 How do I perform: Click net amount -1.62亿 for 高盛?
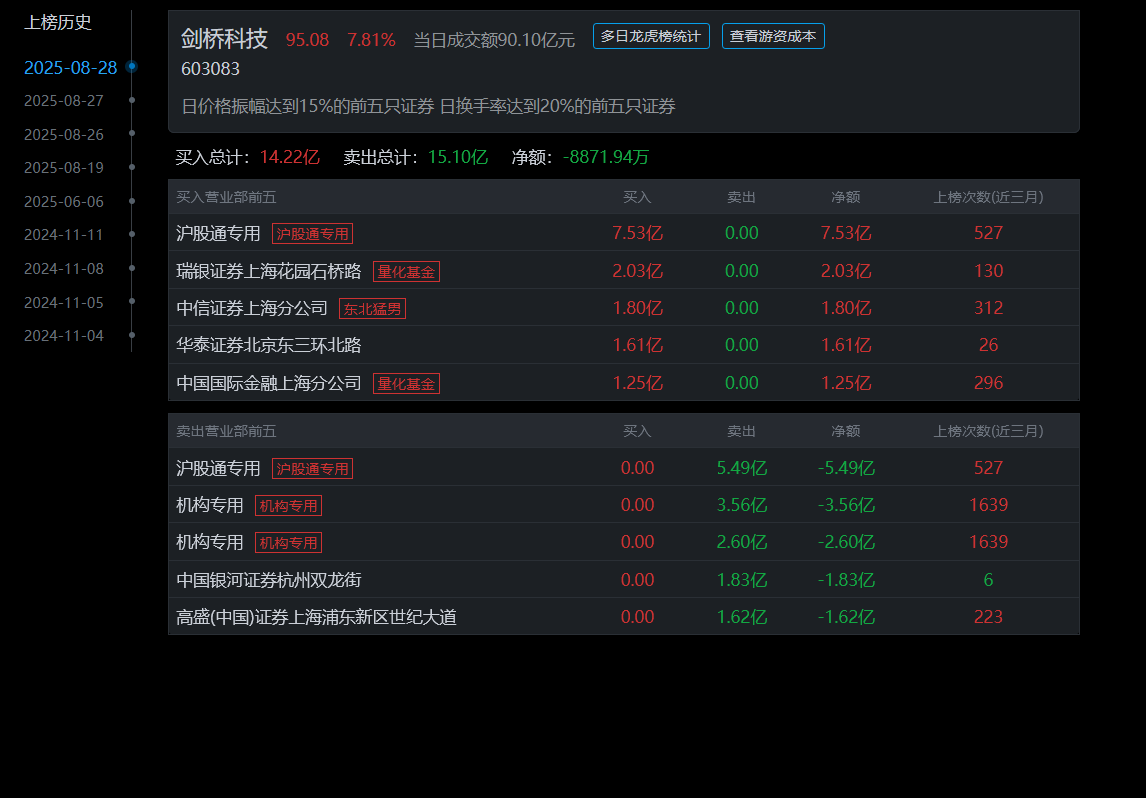tap(846, 617)
